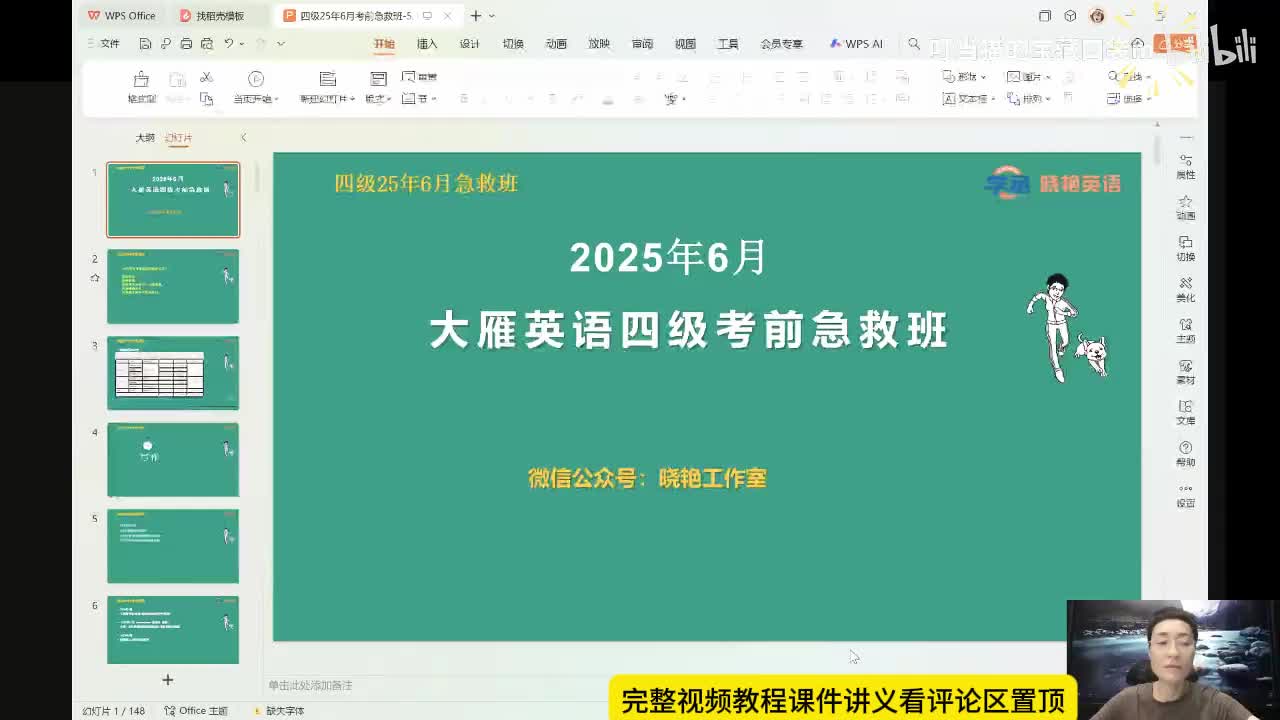Click the reset slide 重置 icon

pyautogui.click(x=420, y=77)
